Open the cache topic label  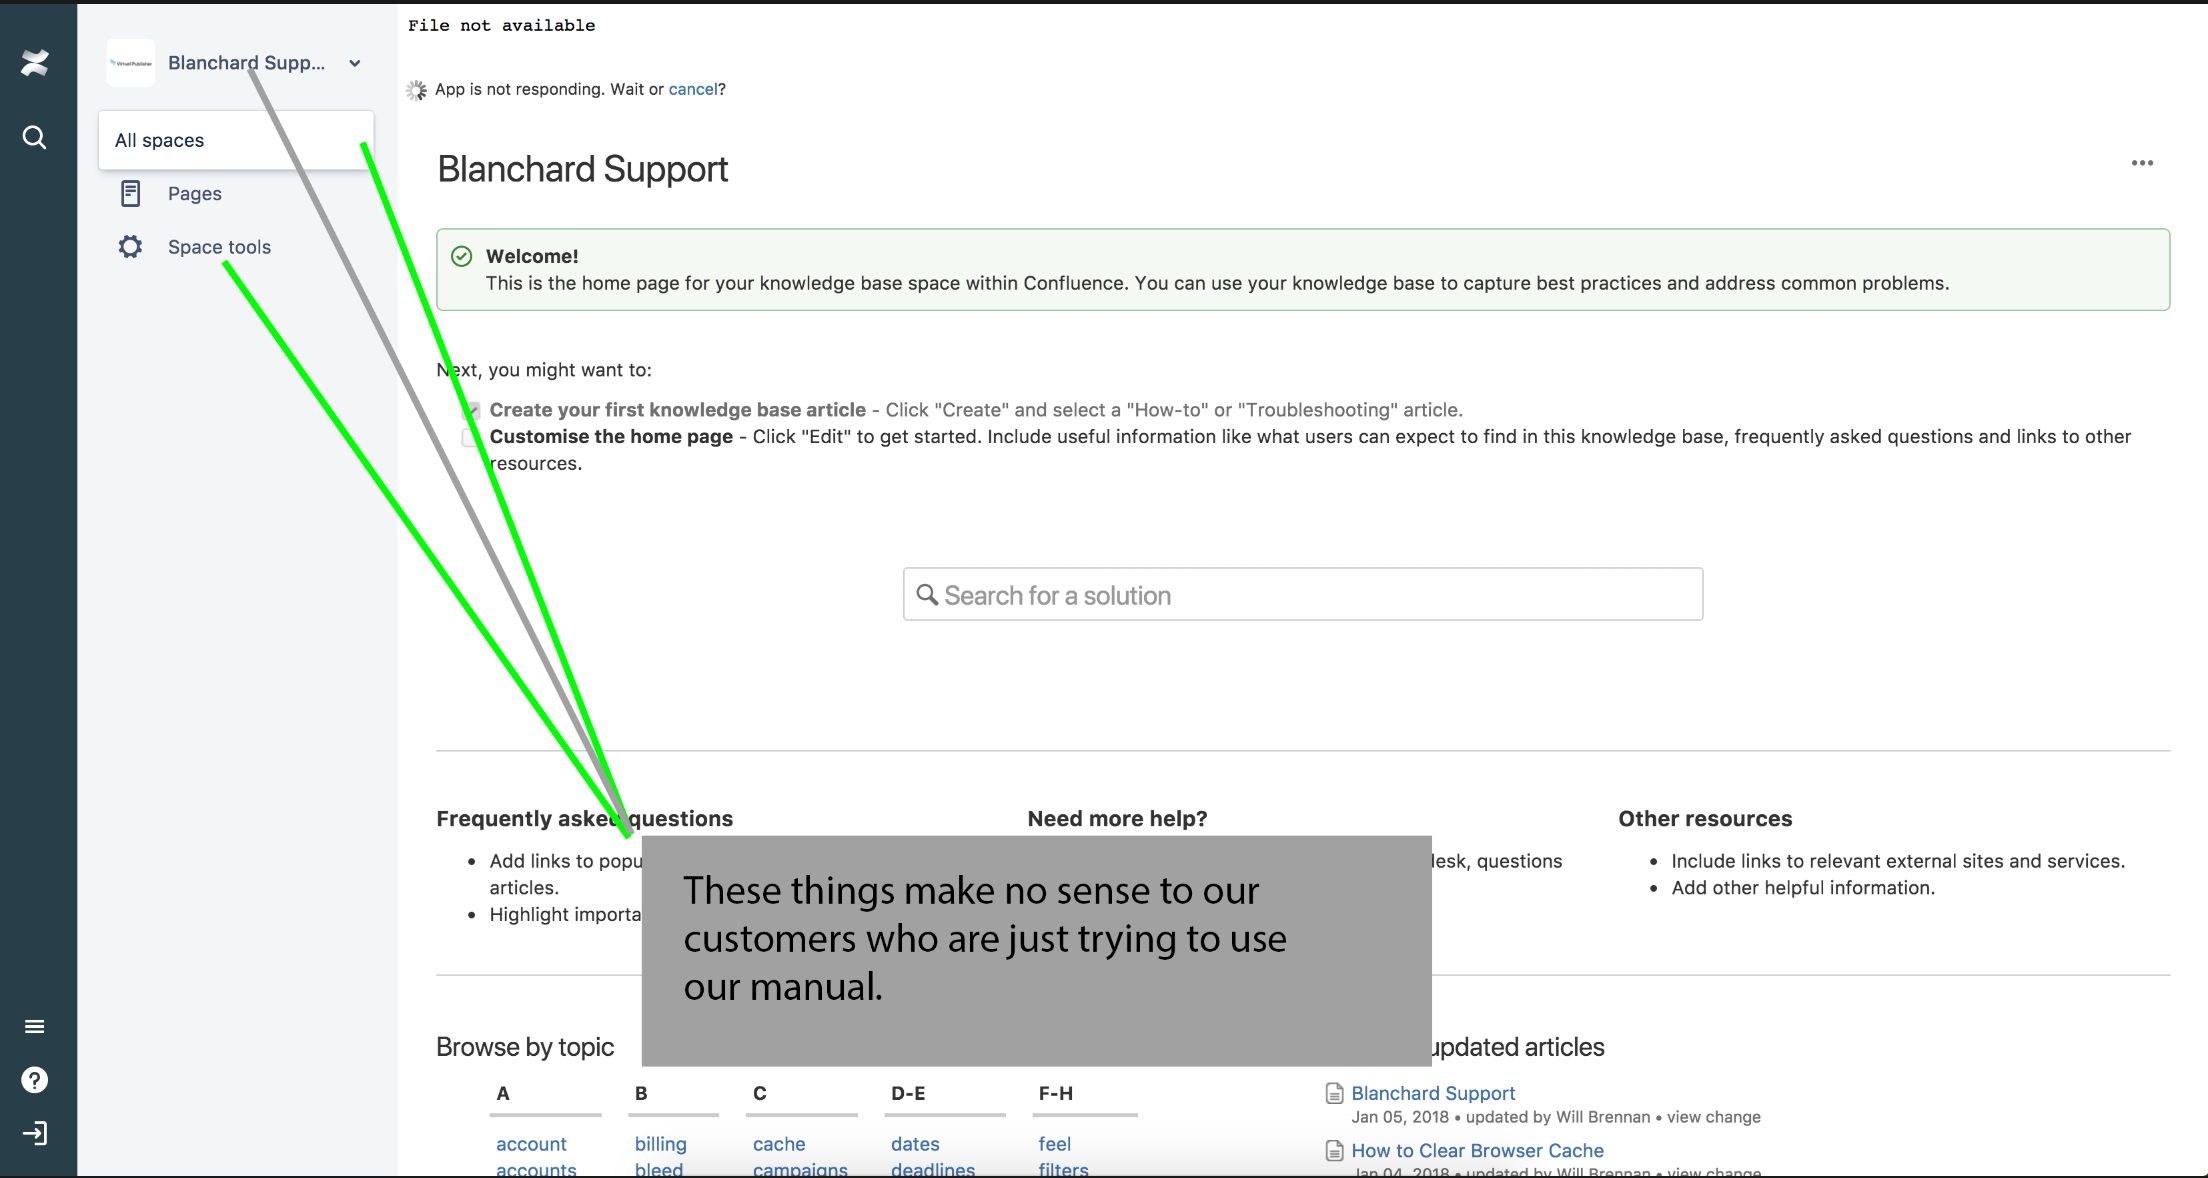coord(779,1144)
